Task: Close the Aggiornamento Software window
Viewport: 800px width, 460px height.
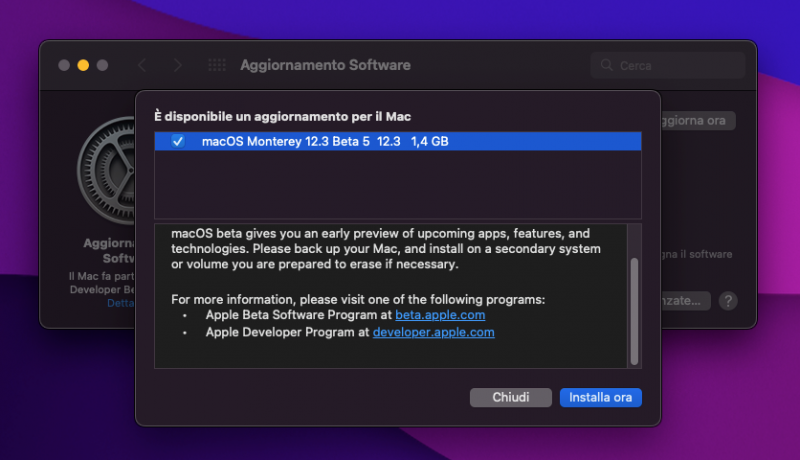Action: [x=64, y=65]
